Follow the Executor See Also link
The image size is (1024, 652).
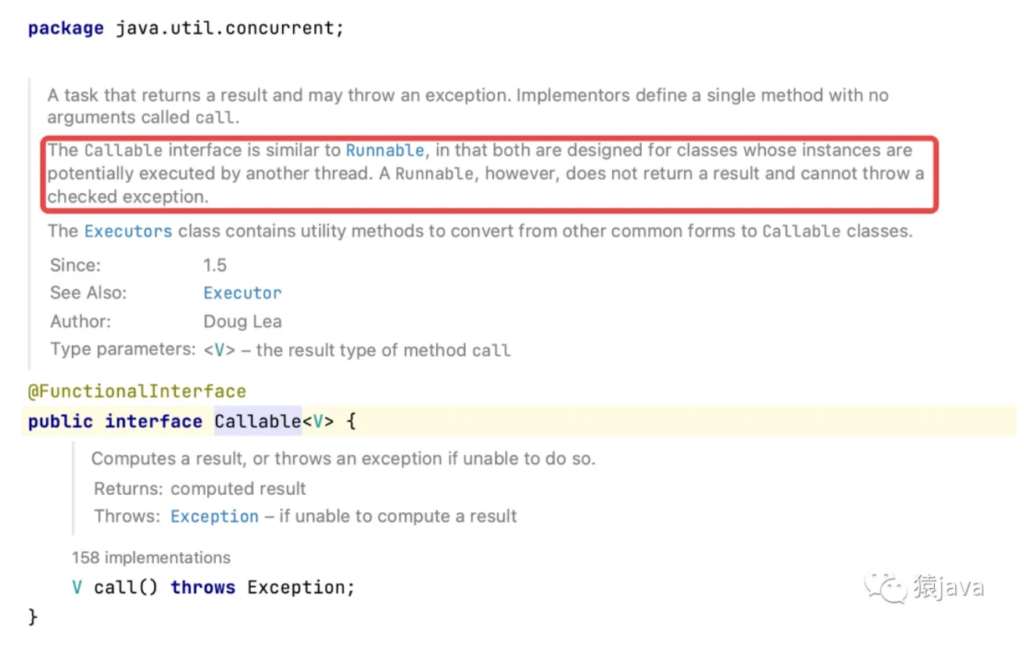(242, 293)
